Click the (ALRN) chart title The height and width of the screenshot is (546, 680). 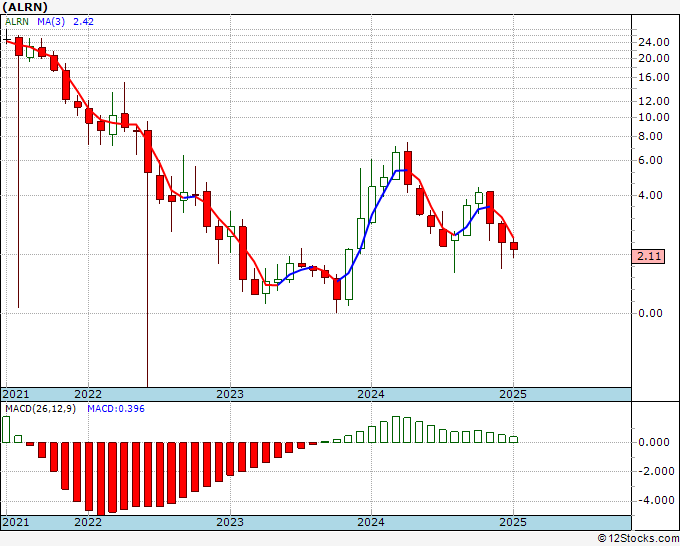[24, 7]
